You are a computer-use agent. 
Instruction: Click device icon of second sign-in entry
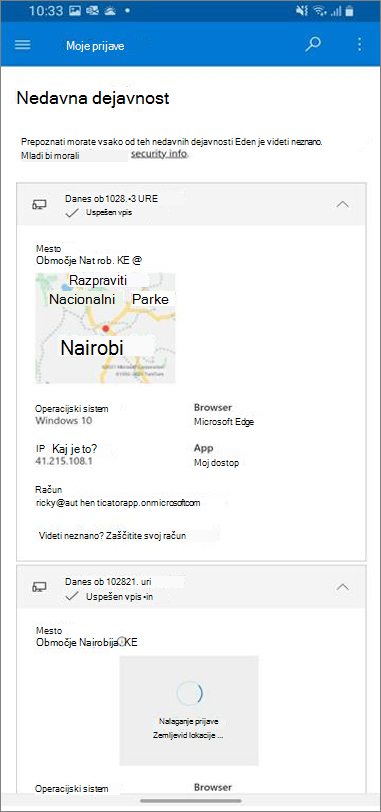click(x=39, y=587)
